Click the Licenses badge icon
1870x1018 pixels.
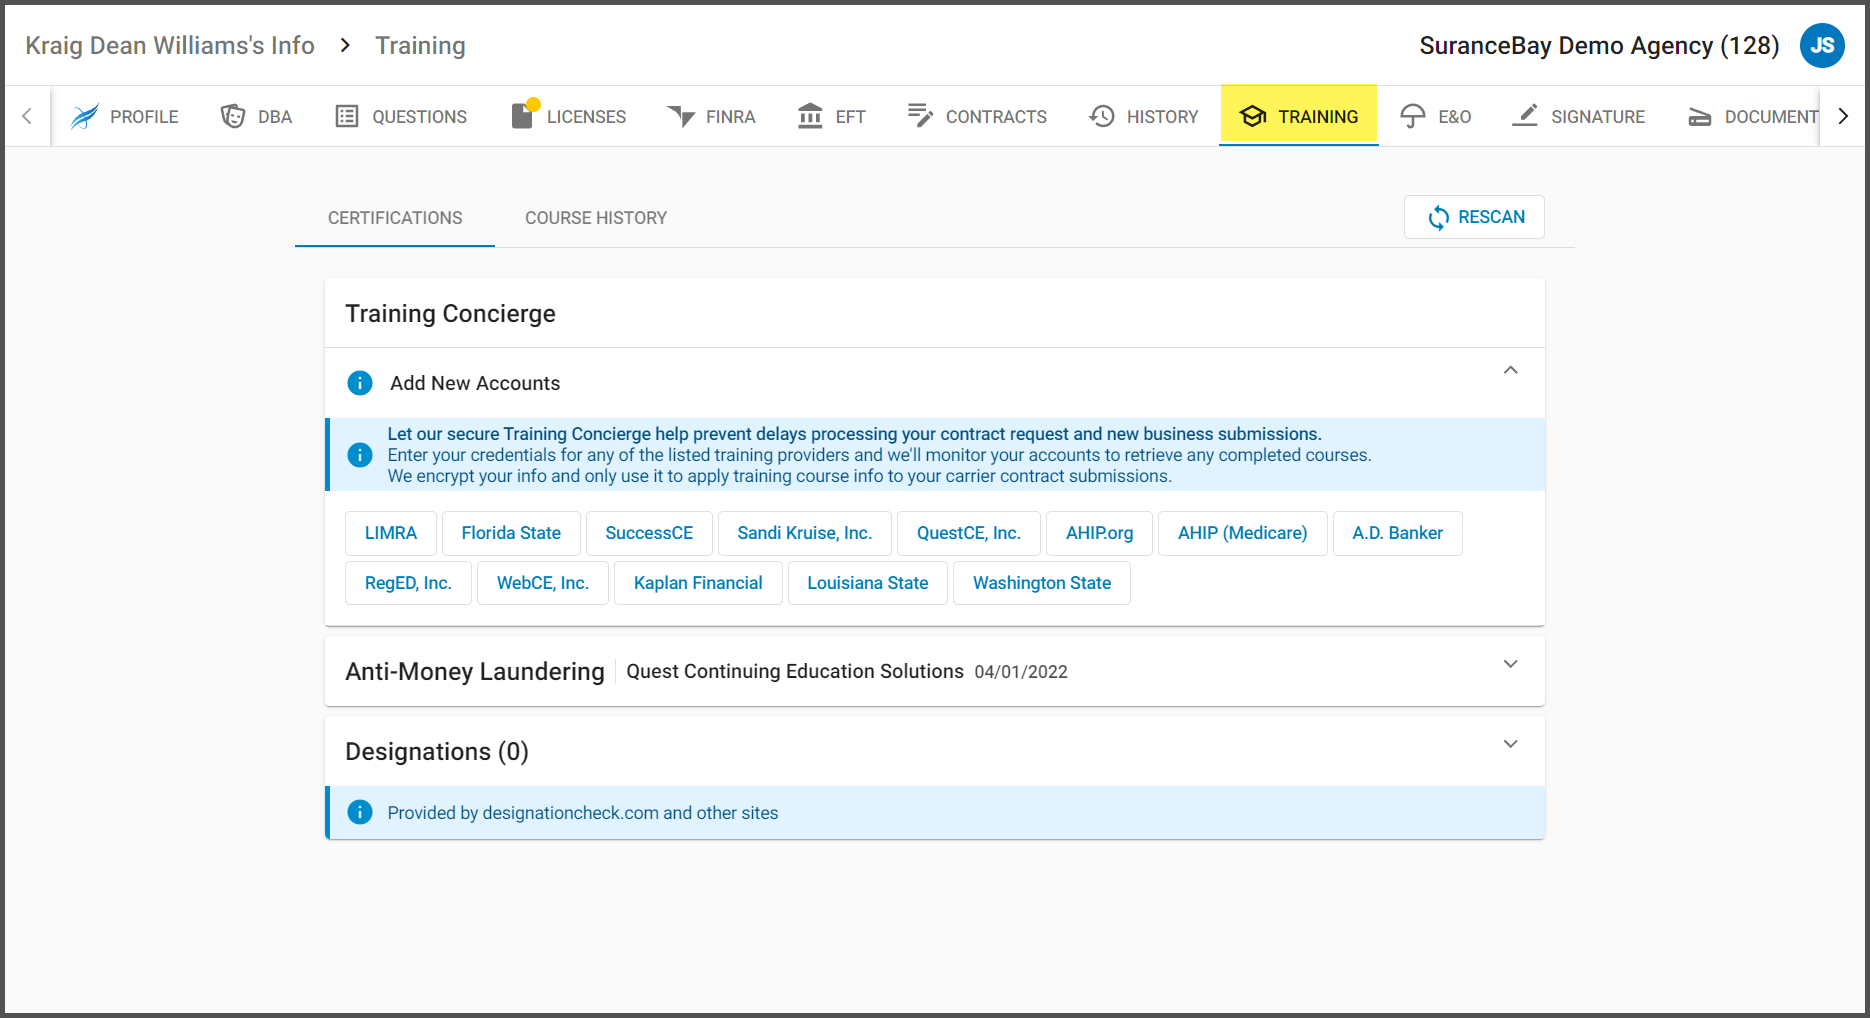pyautogui.click(x=524, y=115)
